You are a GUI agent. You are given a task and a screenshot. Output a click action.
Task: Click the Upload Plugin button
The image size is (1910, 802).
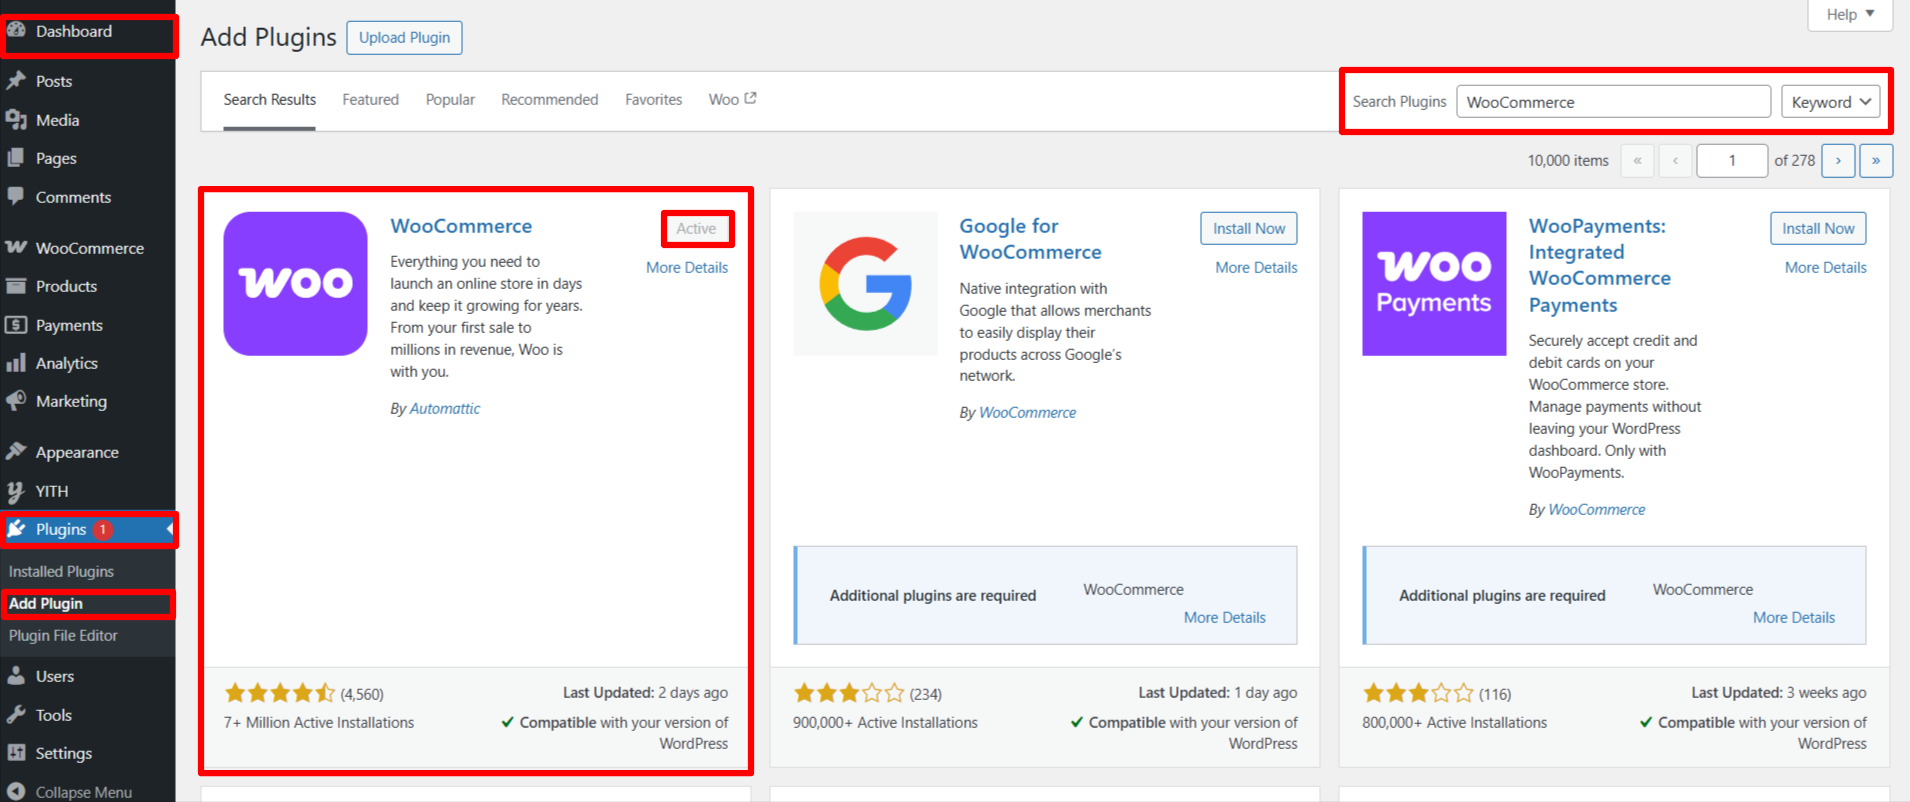(404, 37)
